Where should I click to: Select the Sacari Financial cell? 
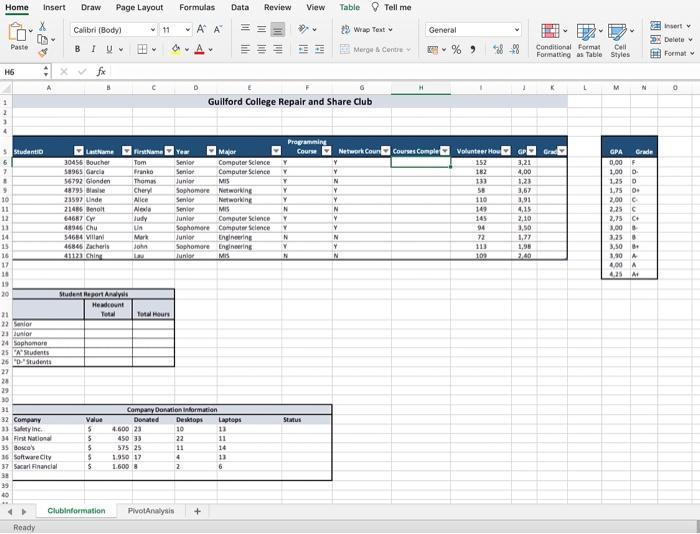pos(48,467)
